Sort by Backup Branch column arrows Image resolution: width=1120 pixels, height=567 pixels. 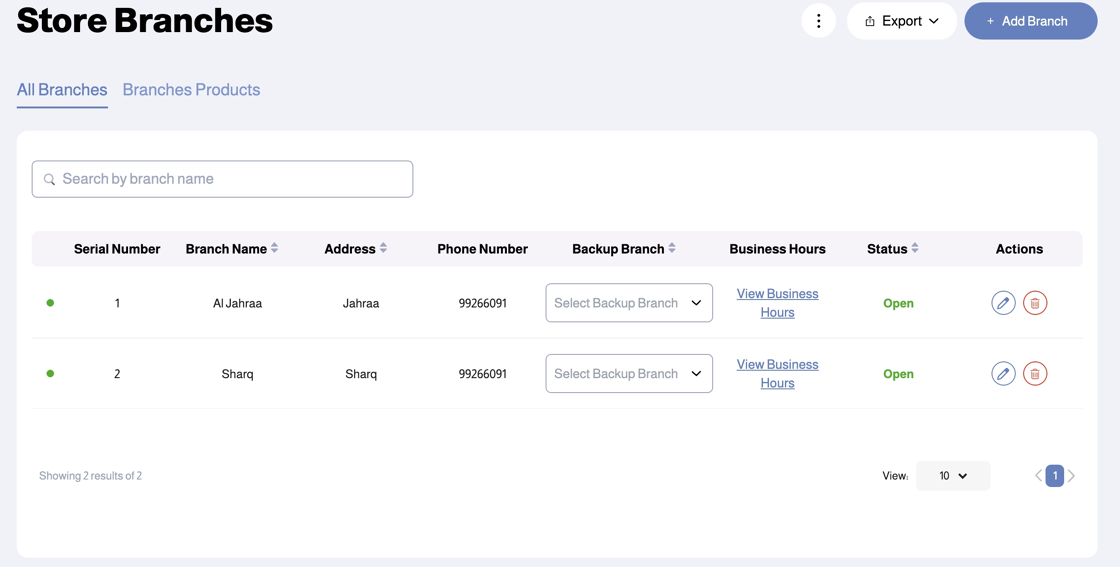671,248
